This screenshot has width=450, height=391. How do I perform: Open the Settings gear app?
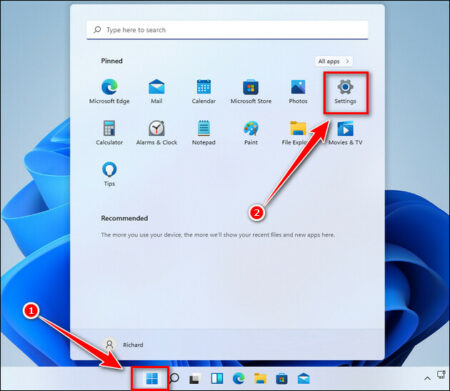click(345, 92)
